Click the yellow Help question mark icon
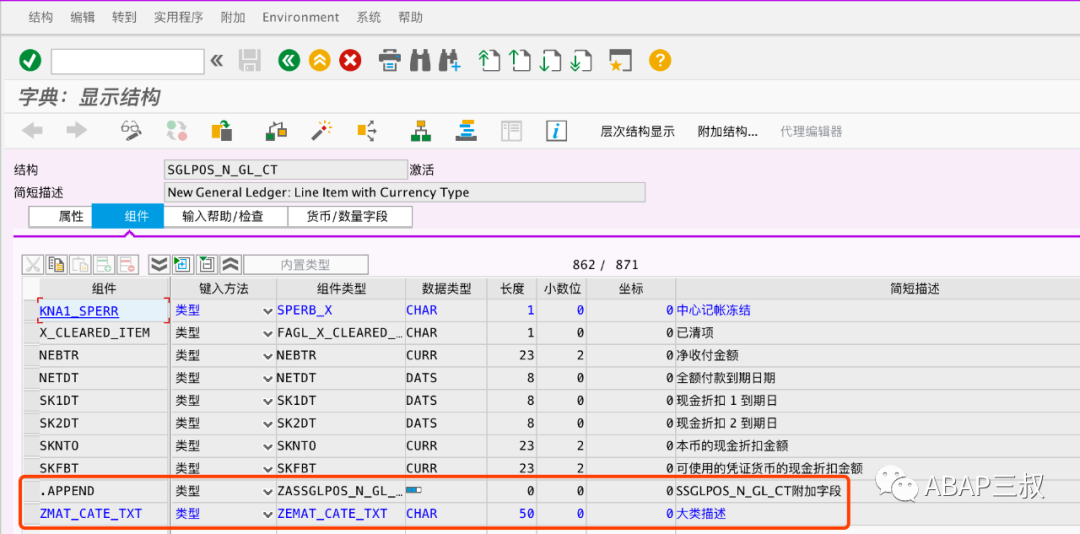This screenshot has height=534, width=1080. (660, 61)
